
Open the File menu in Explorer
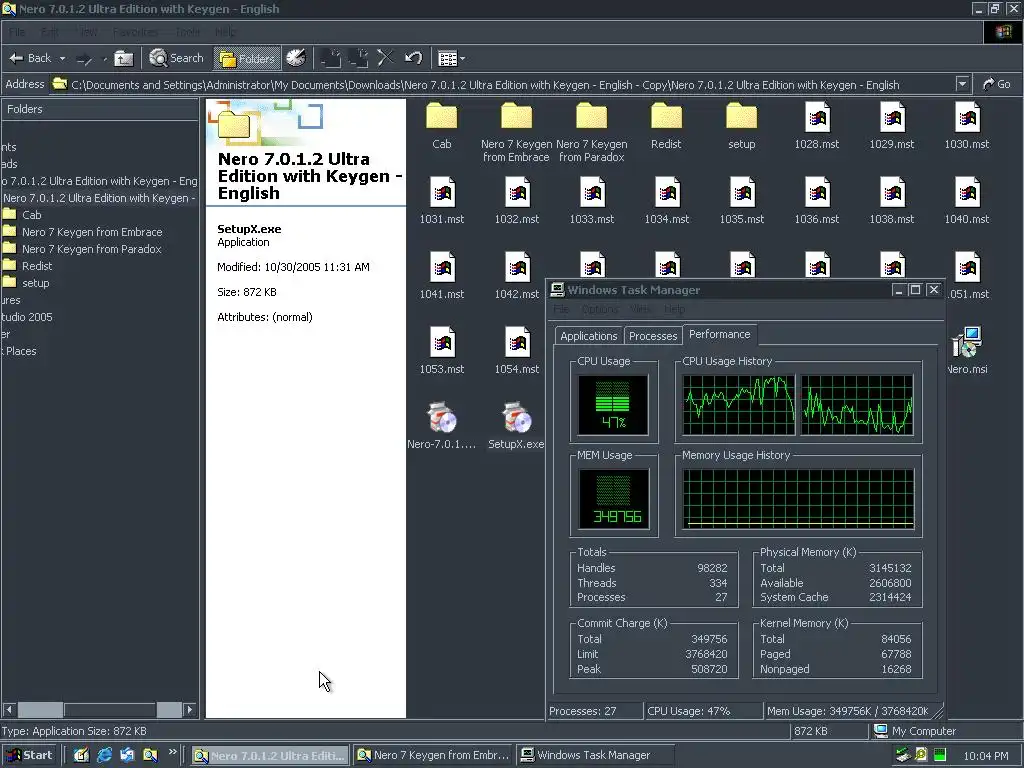[x=17, y=32]
